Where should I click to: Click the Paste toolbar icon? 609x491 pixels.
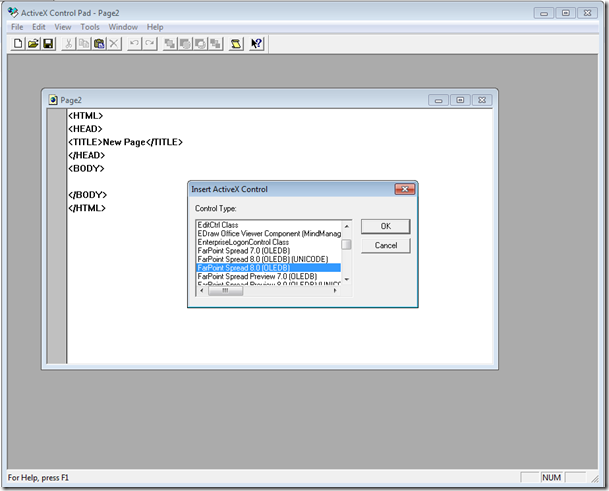click(99, 44)
